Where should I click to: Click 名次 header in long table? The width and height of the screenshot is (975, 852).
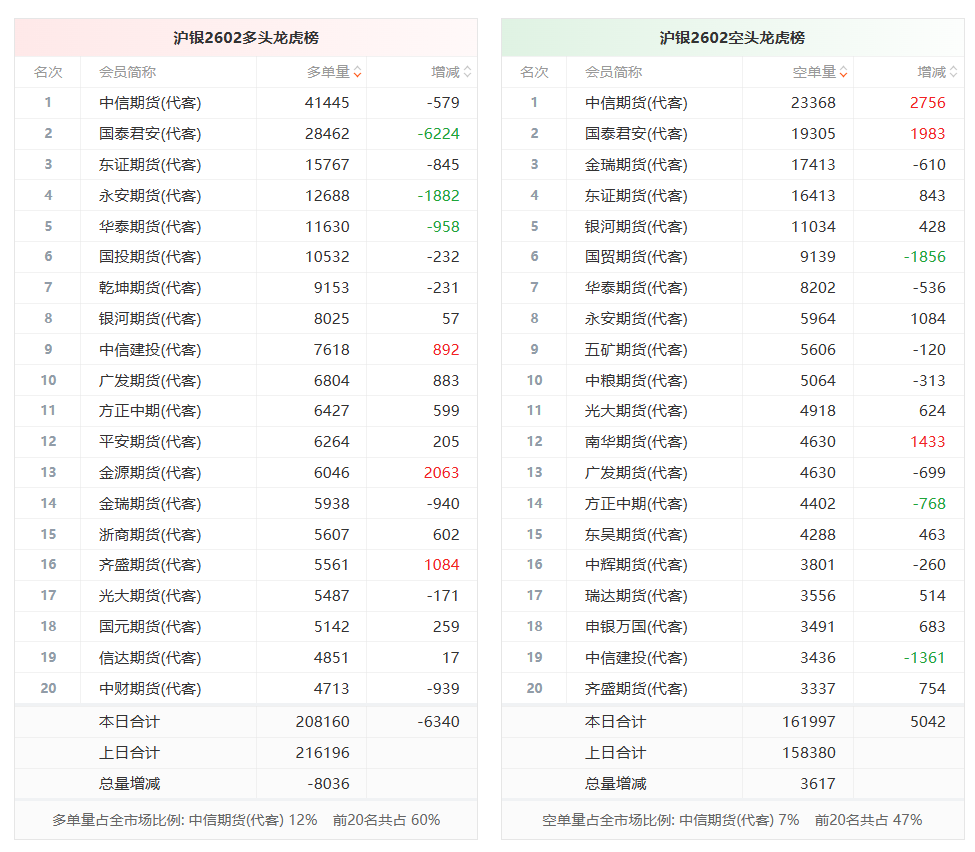click(x=48, y=72)
